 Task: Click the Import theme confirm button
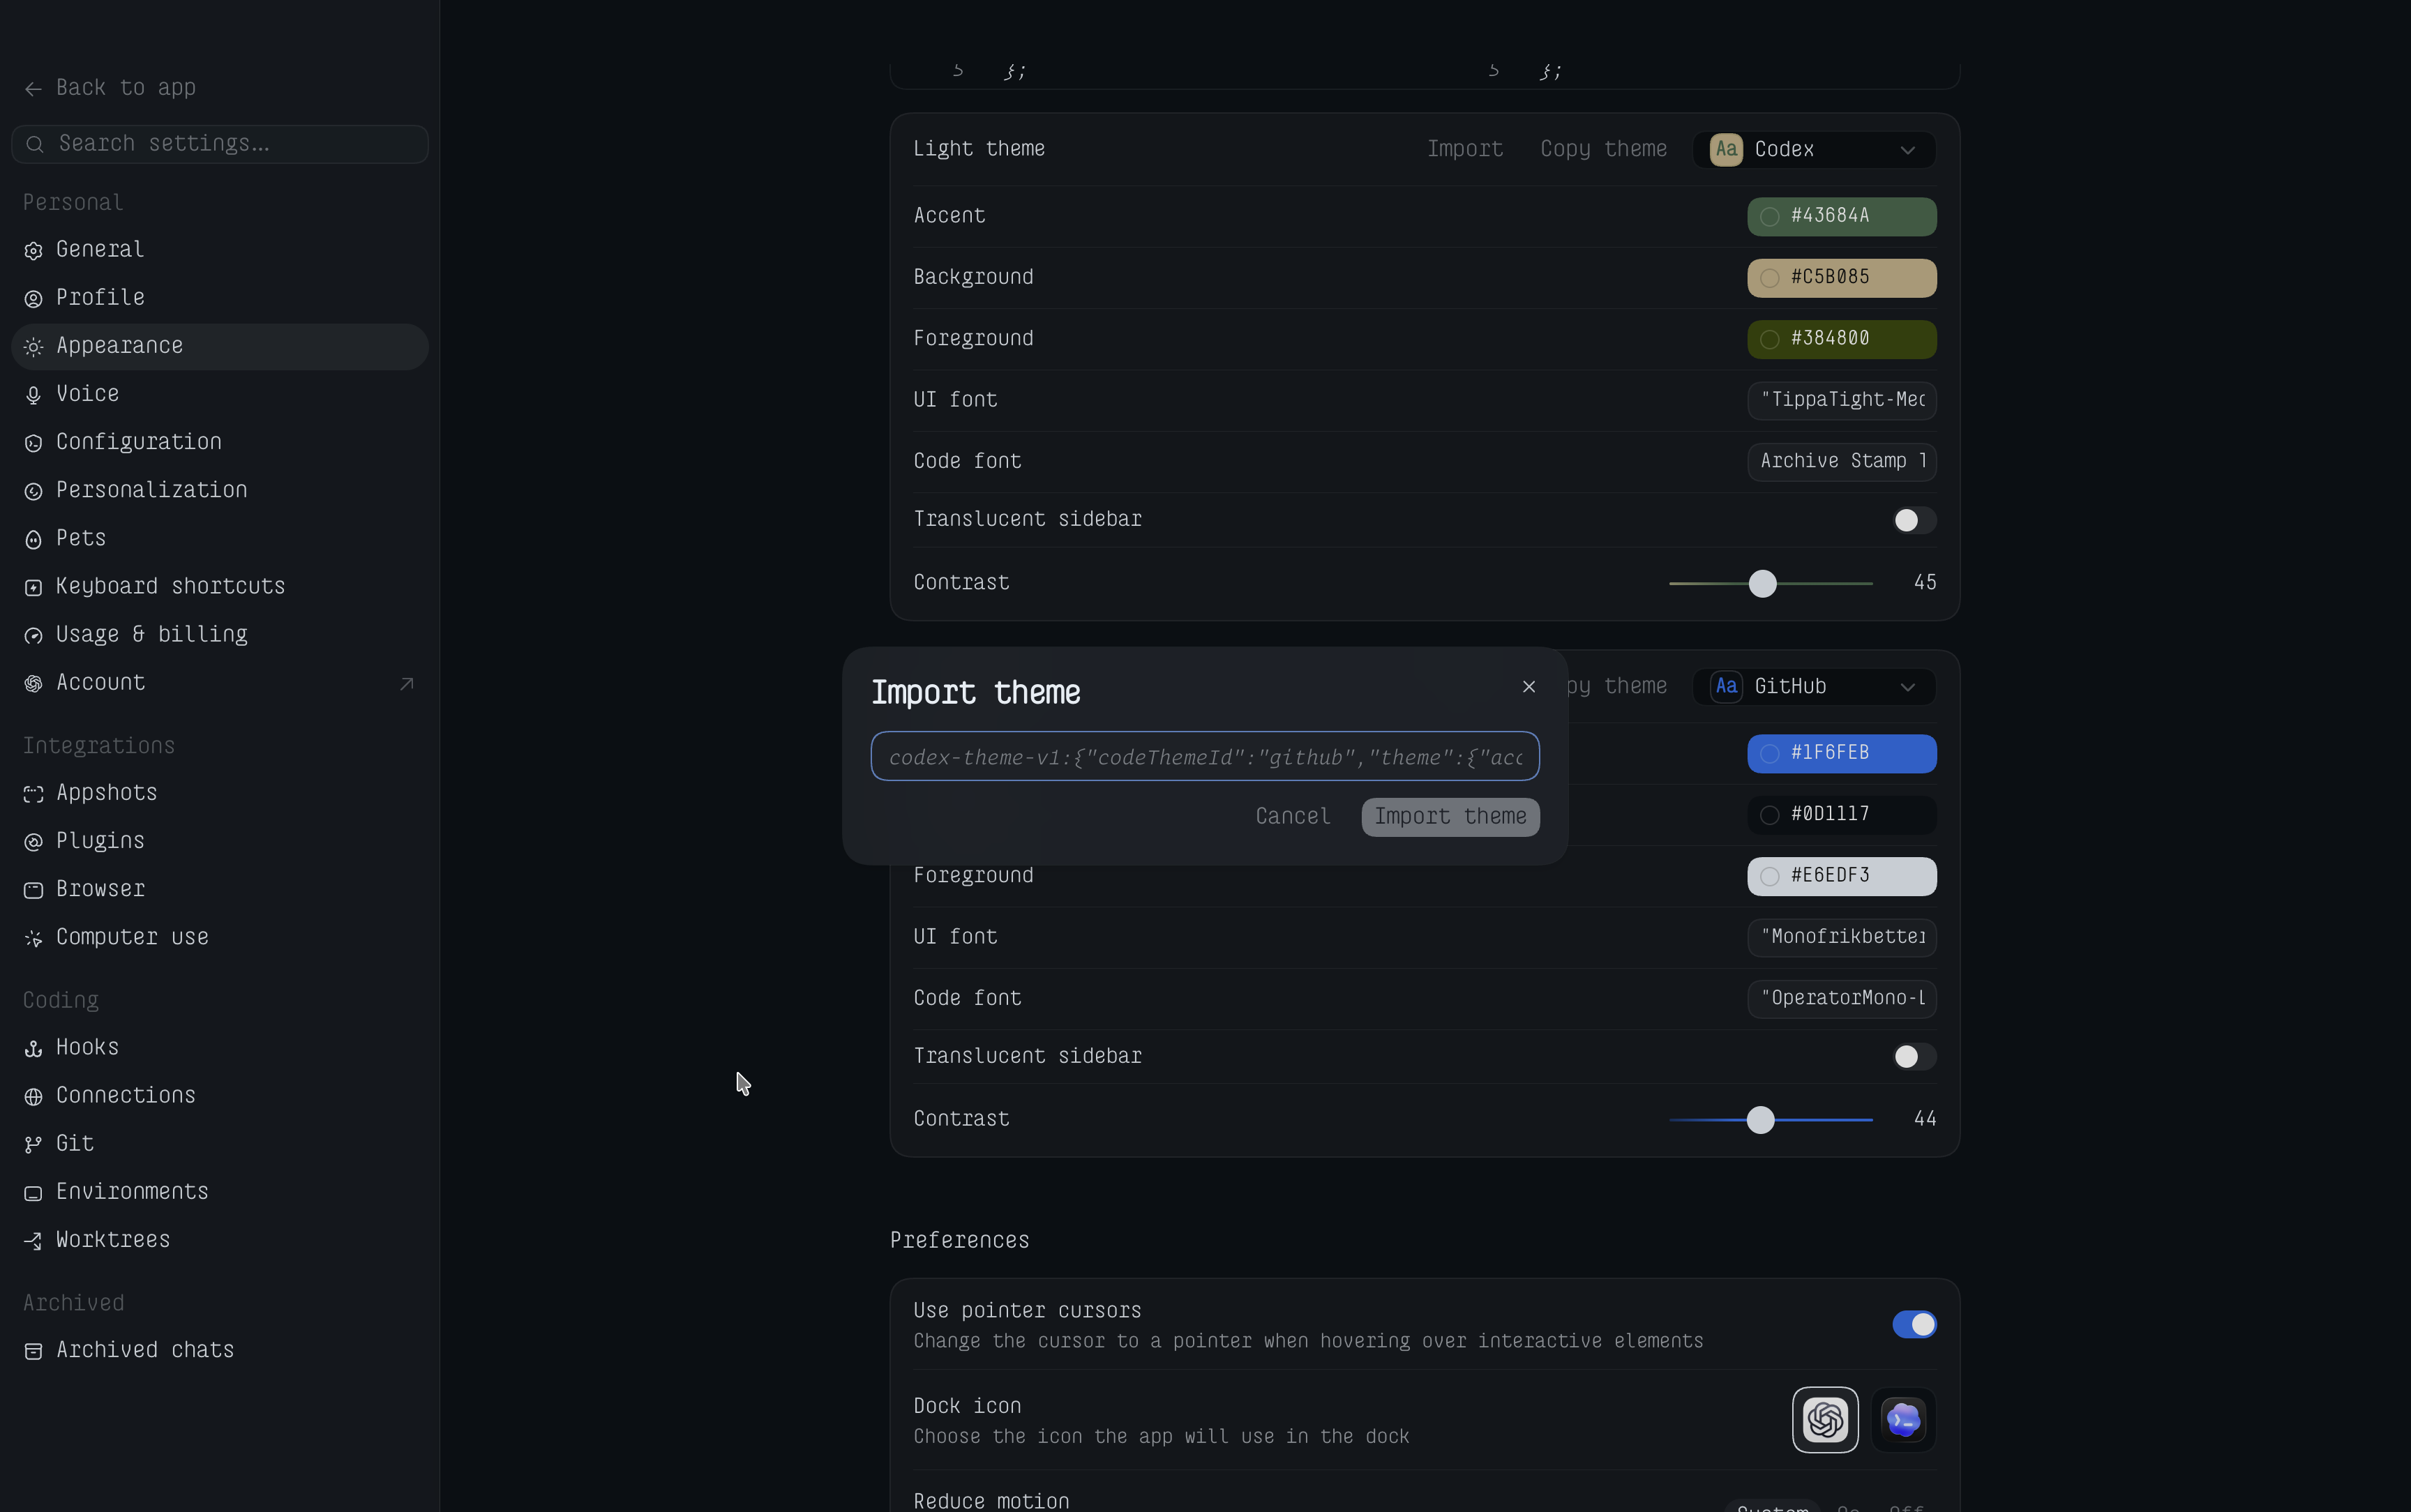coord(1450,816)
